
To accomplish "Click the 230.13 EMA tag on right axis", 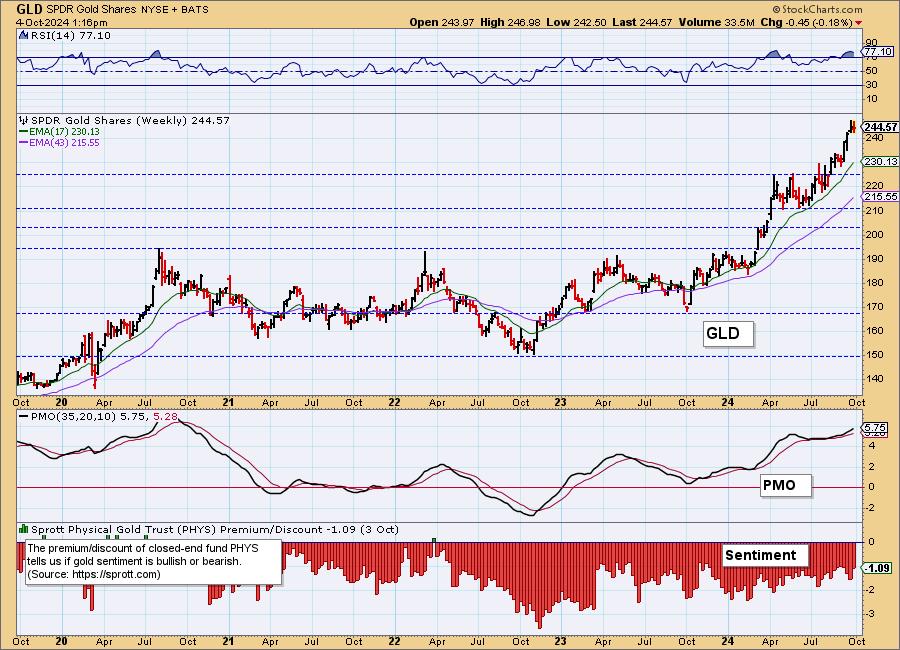I will (880, 162).
